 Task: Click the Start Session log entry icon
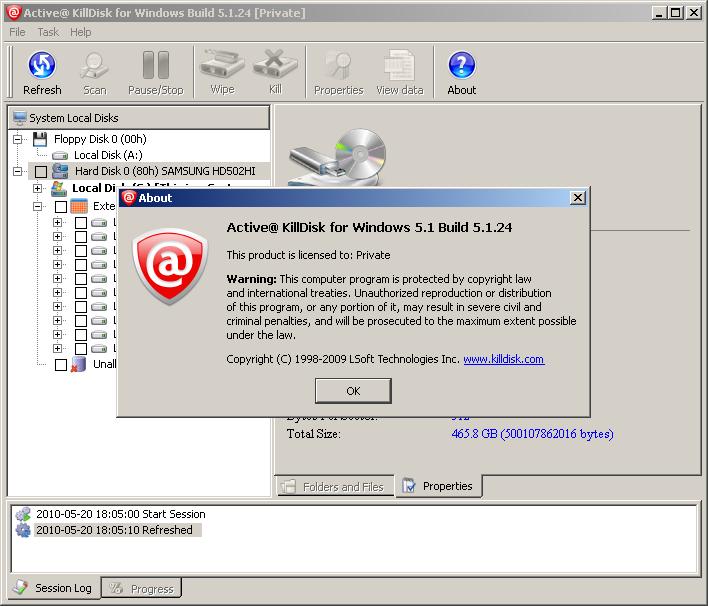click(23, 514)
